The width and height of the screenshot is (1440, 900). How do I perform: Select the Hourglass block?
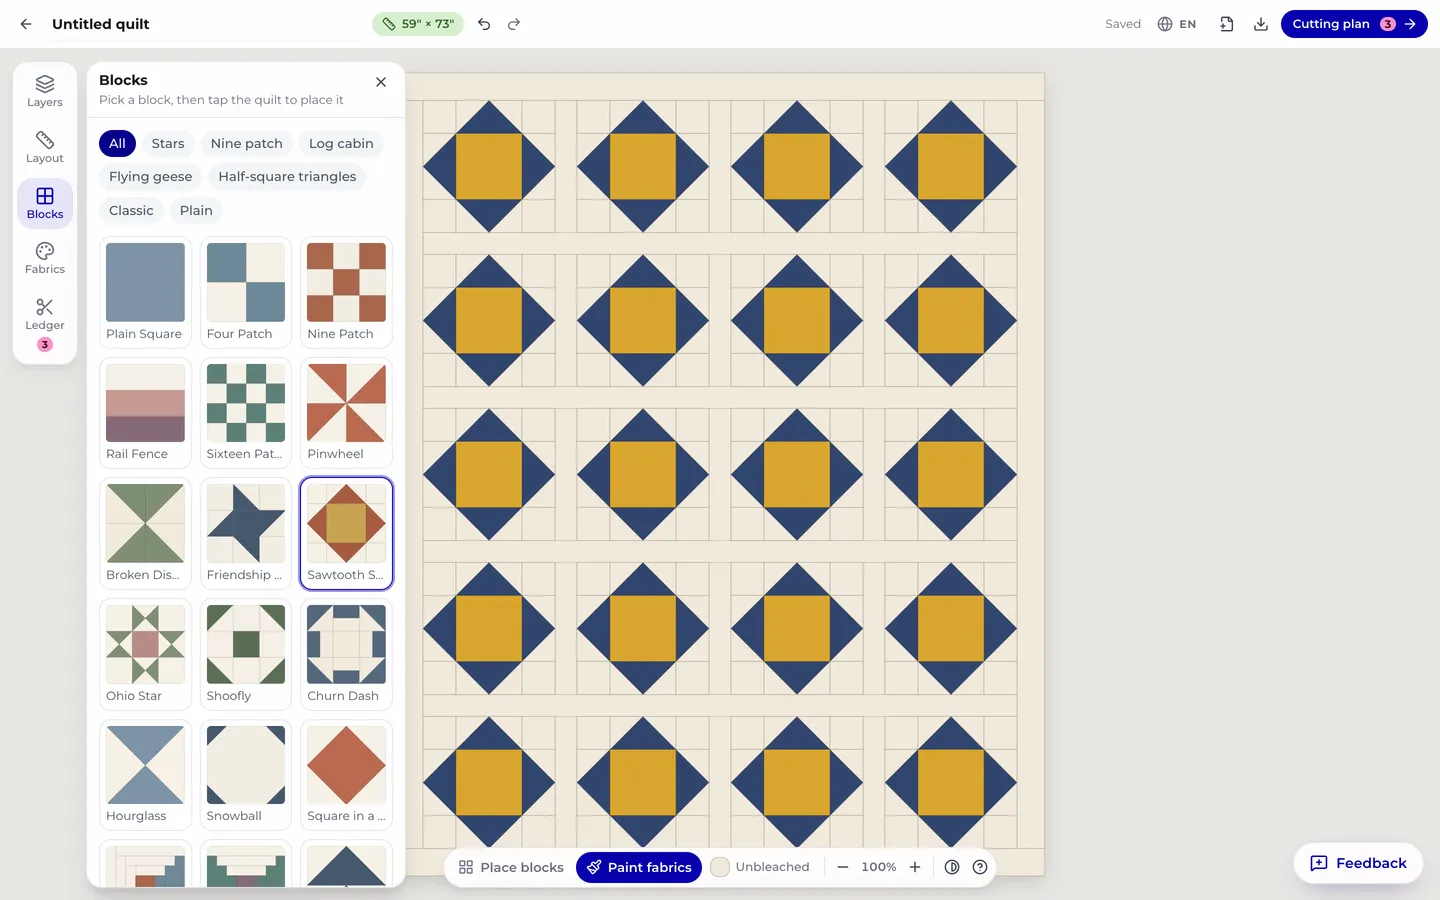145,774
